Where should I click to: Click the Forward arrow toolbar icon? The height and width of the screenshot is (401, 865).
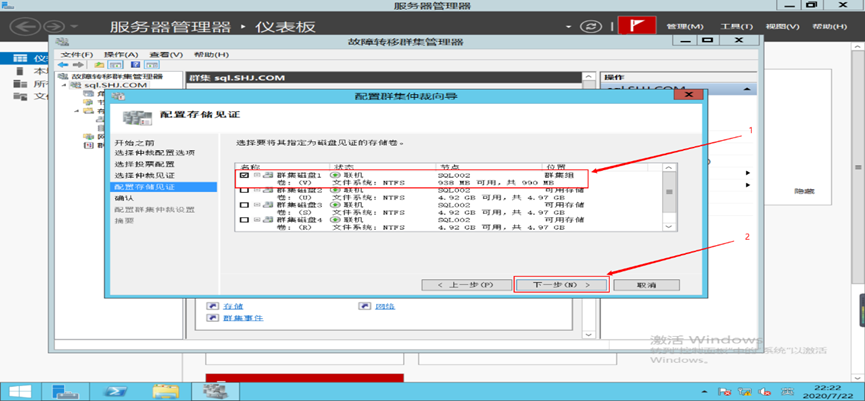pos(78,65)
